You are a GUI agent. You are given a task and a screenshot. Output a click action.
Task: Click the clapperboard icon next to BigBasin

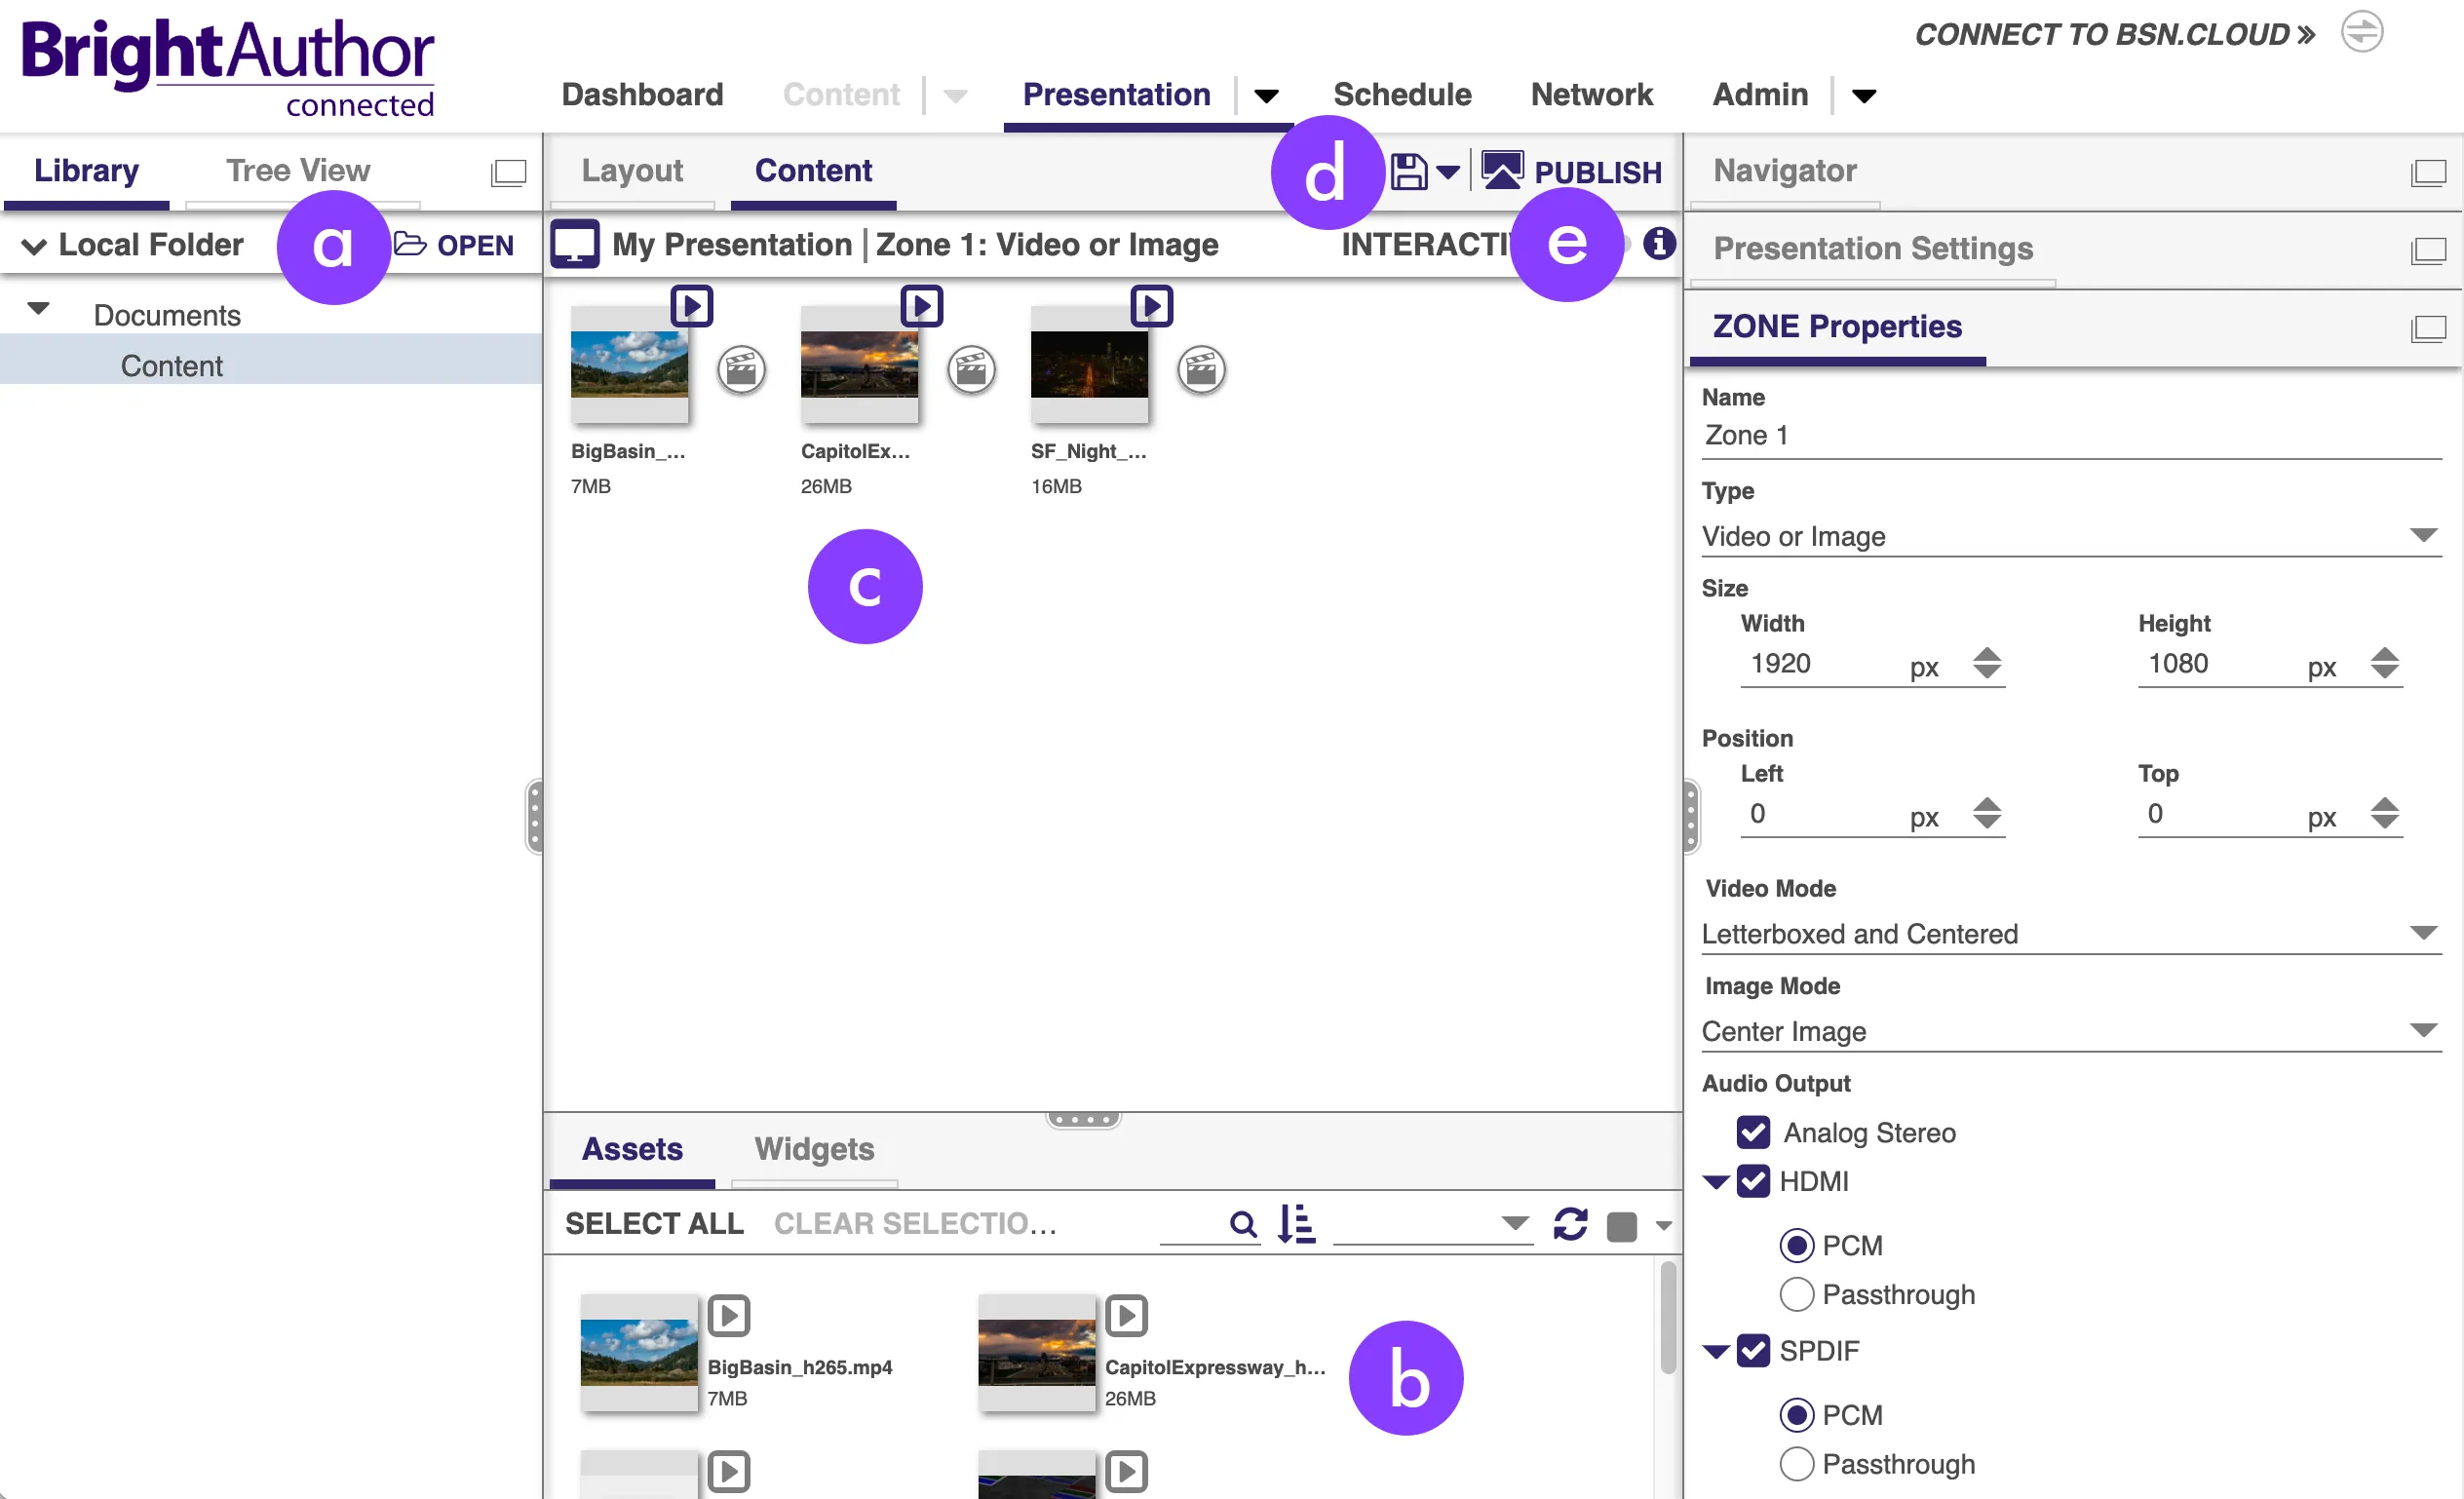click(741, 370)
